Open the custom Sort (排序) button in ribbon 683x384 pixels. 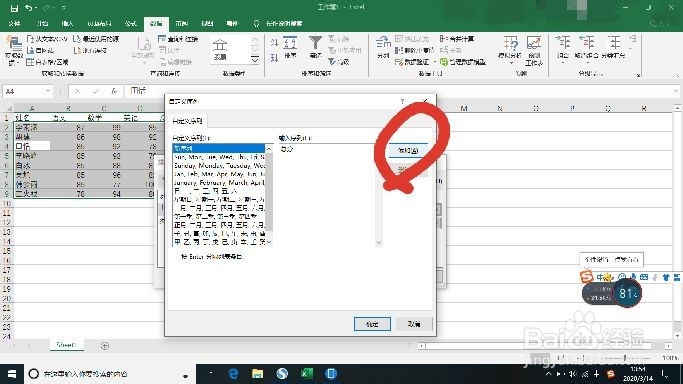(290, 48)
